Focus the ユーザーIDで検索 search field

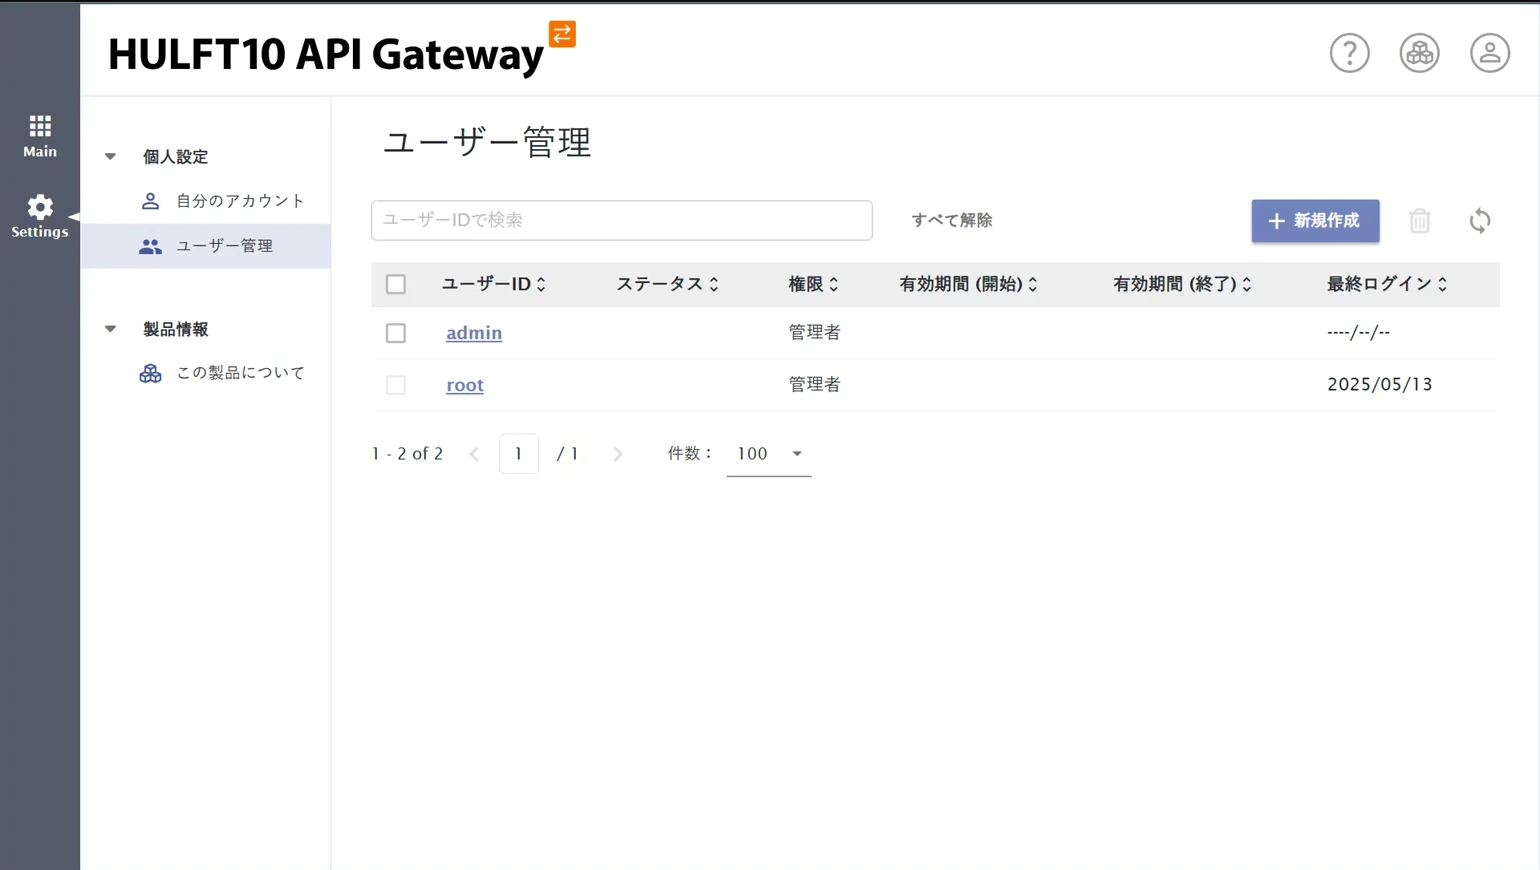(621, 220)
